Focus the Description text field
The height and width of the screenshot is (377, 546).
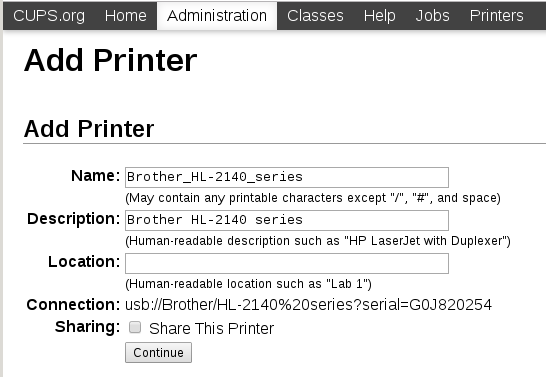tap(287, 220)
